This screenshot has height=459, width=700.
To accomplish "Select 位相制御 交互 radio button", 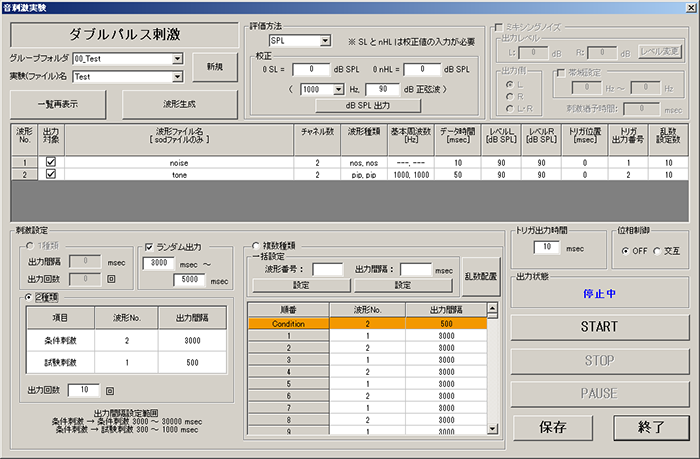I will (657, 251).
